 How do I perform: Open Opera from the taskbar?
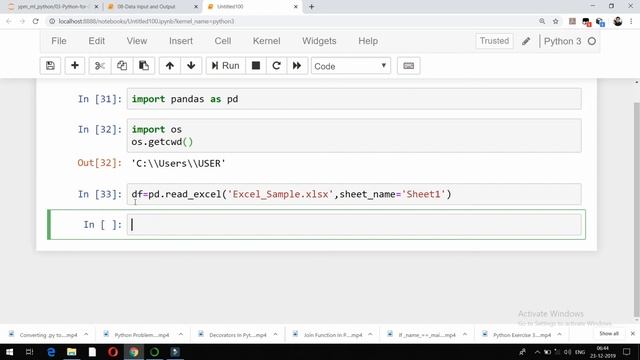click(113, 352)
